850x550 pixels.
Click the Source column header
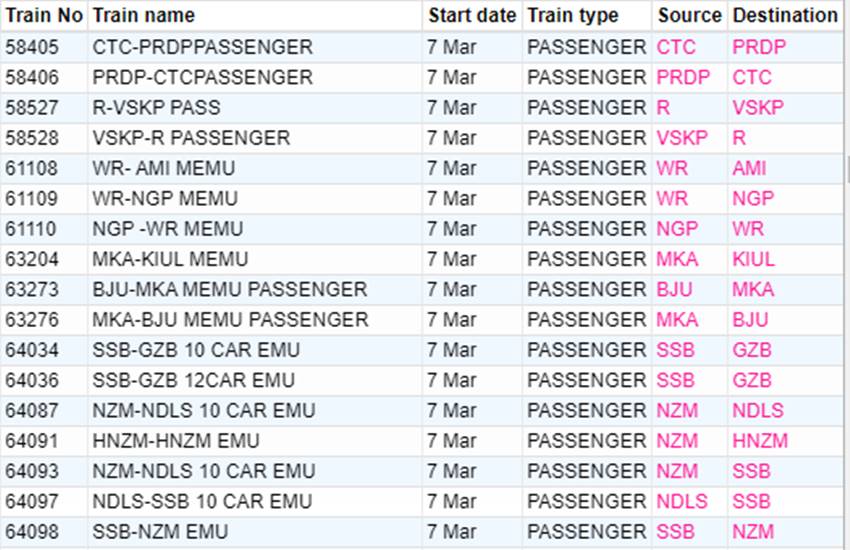click(689, 15)
